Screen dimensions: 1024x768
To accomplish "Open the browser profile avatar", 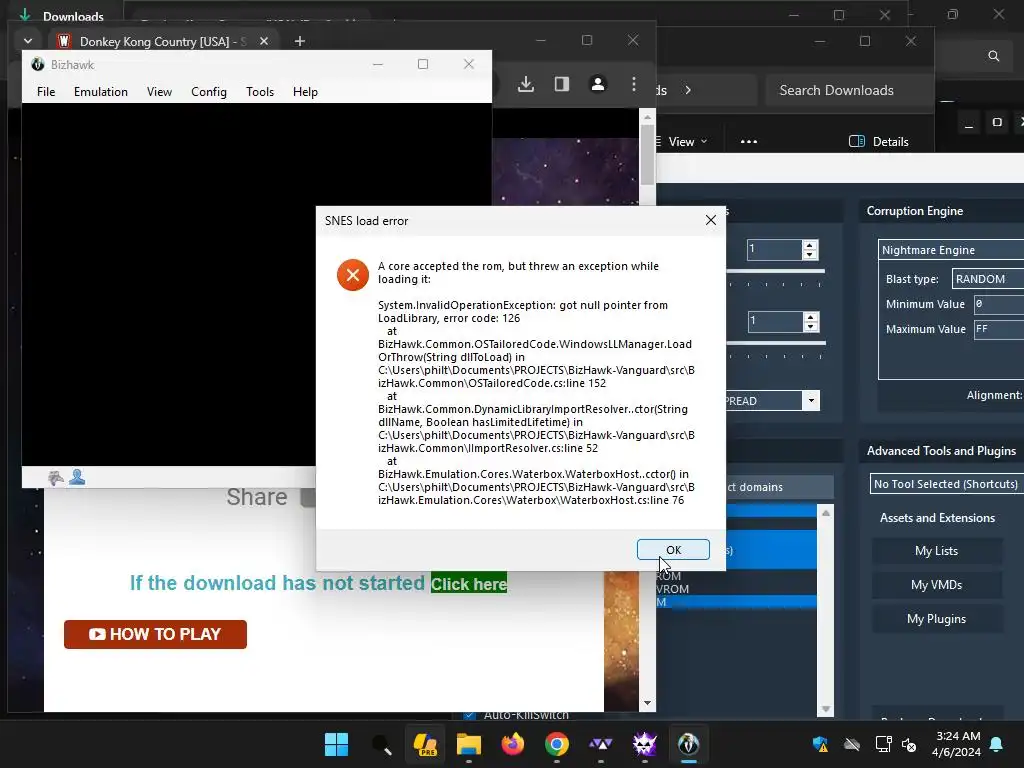I will (x=598, y=84).
